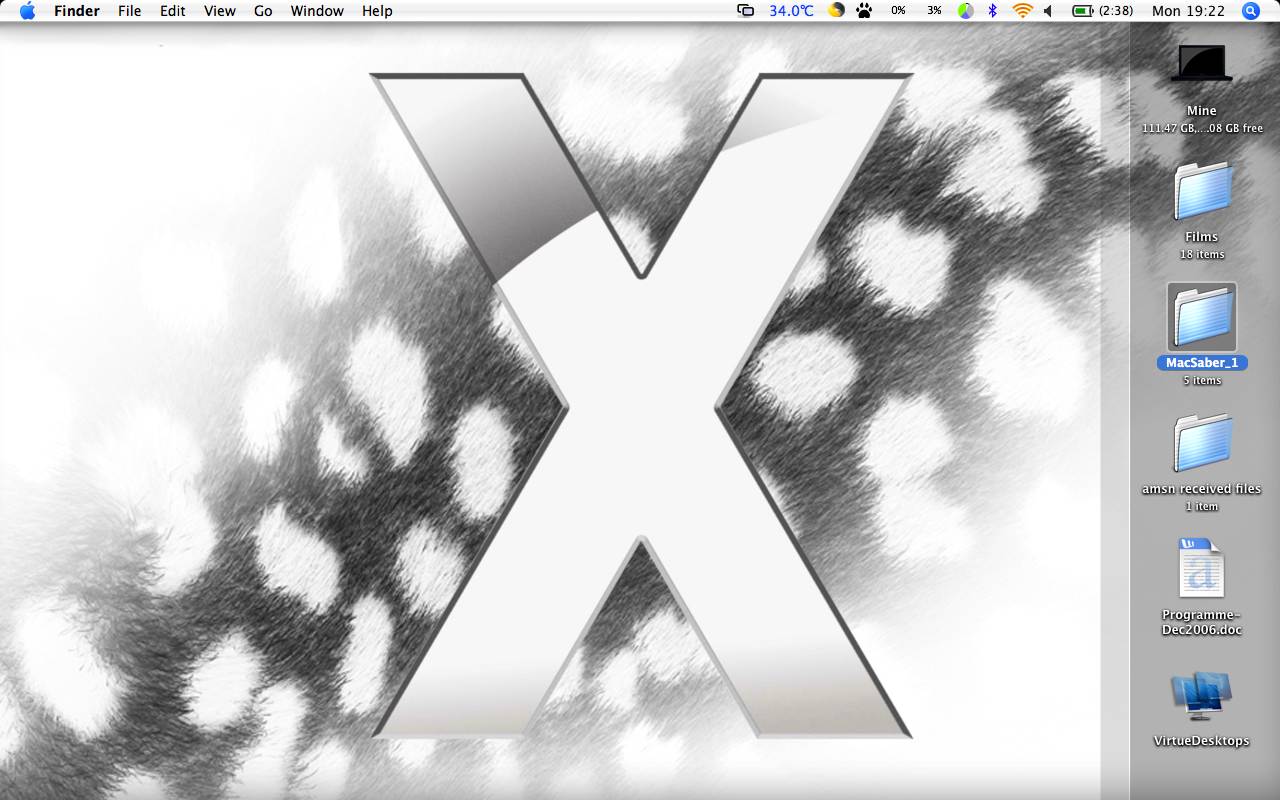Click the paw print menu bar icon
Image resolution: width=1280 pixels, height=800 pixels.
(866, 11)
